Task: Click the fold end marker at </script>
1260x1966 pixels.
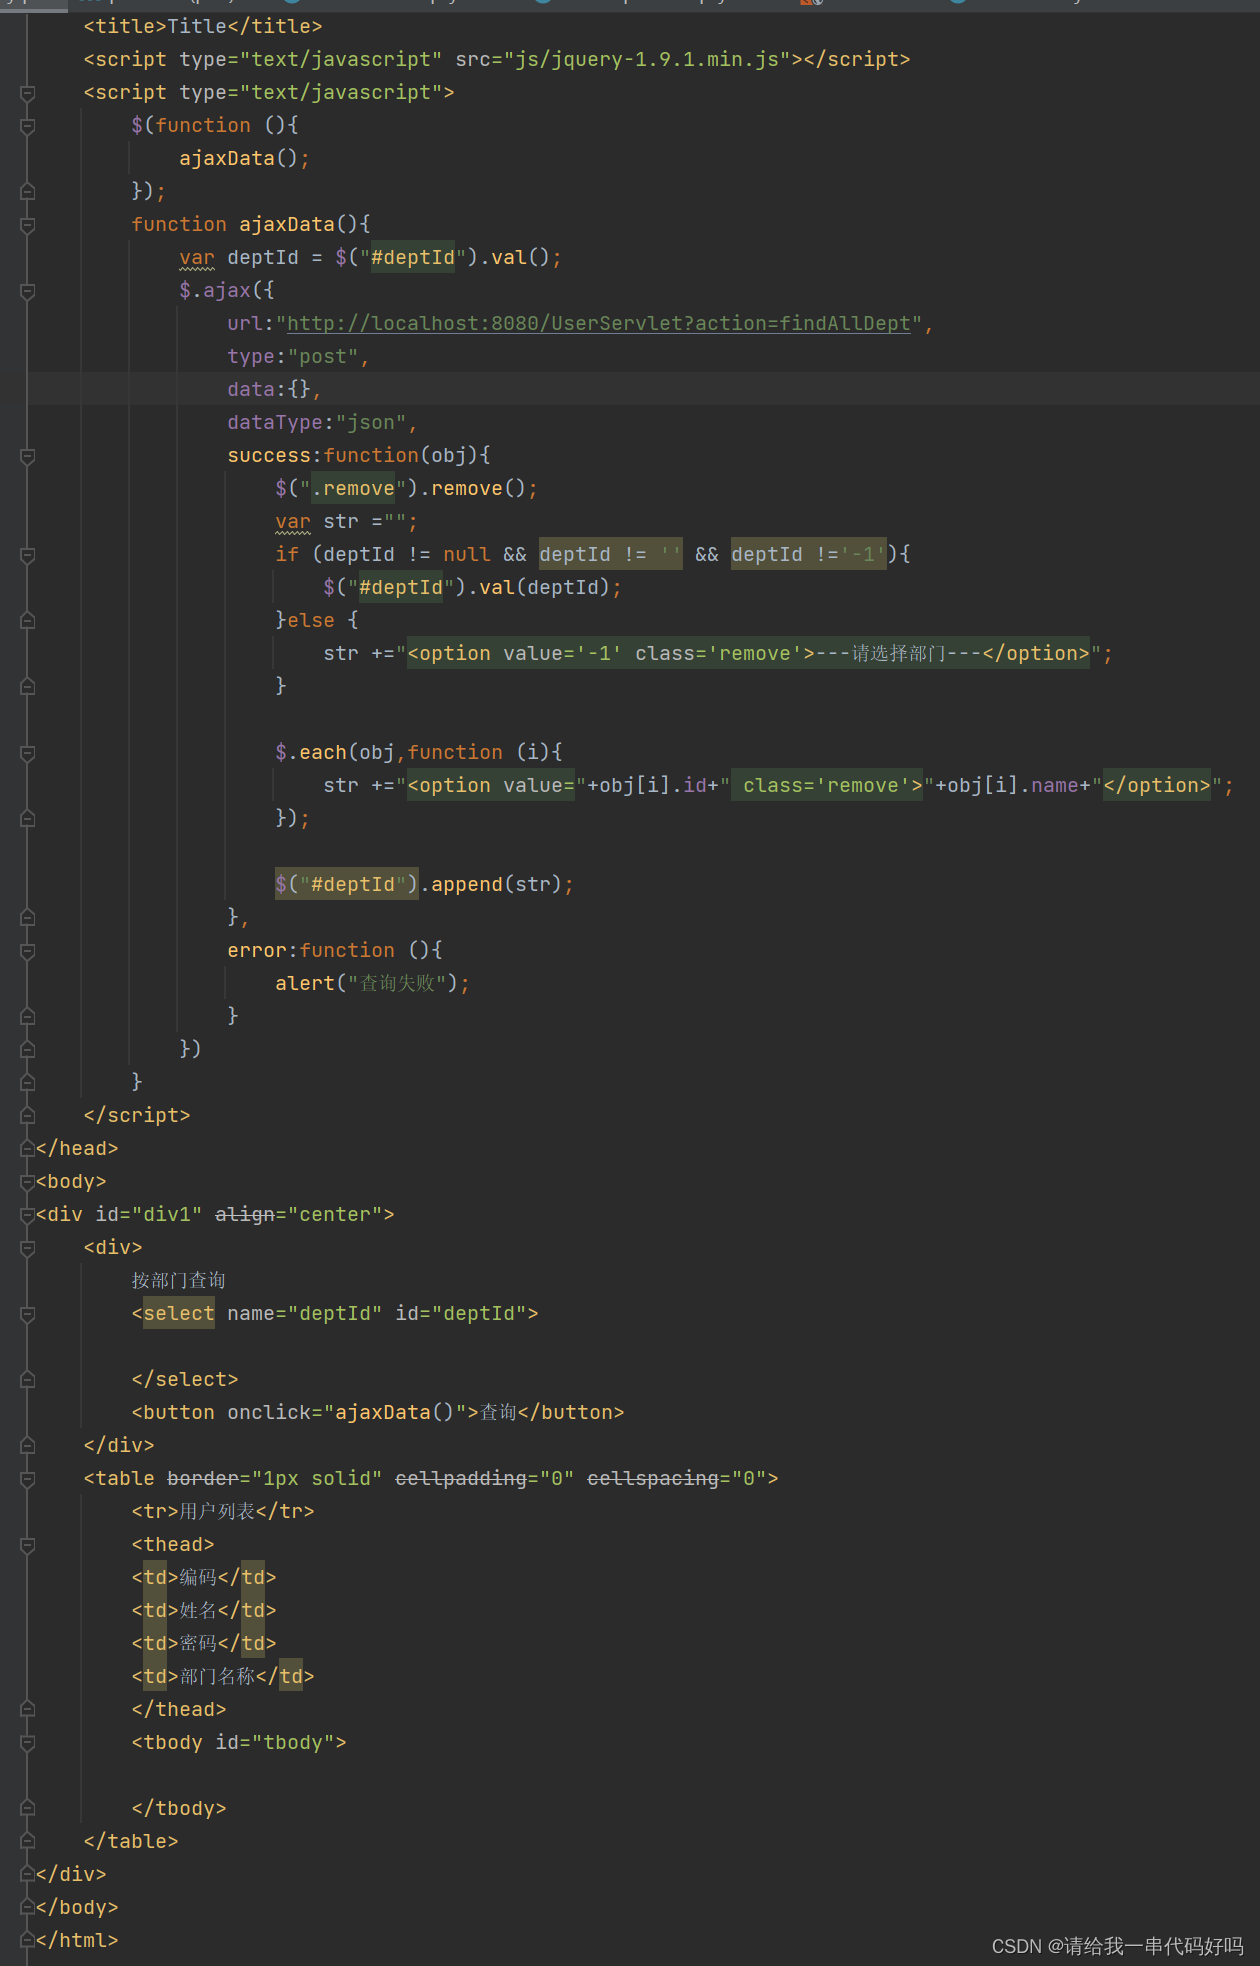Action: (x=28, y=1116)
